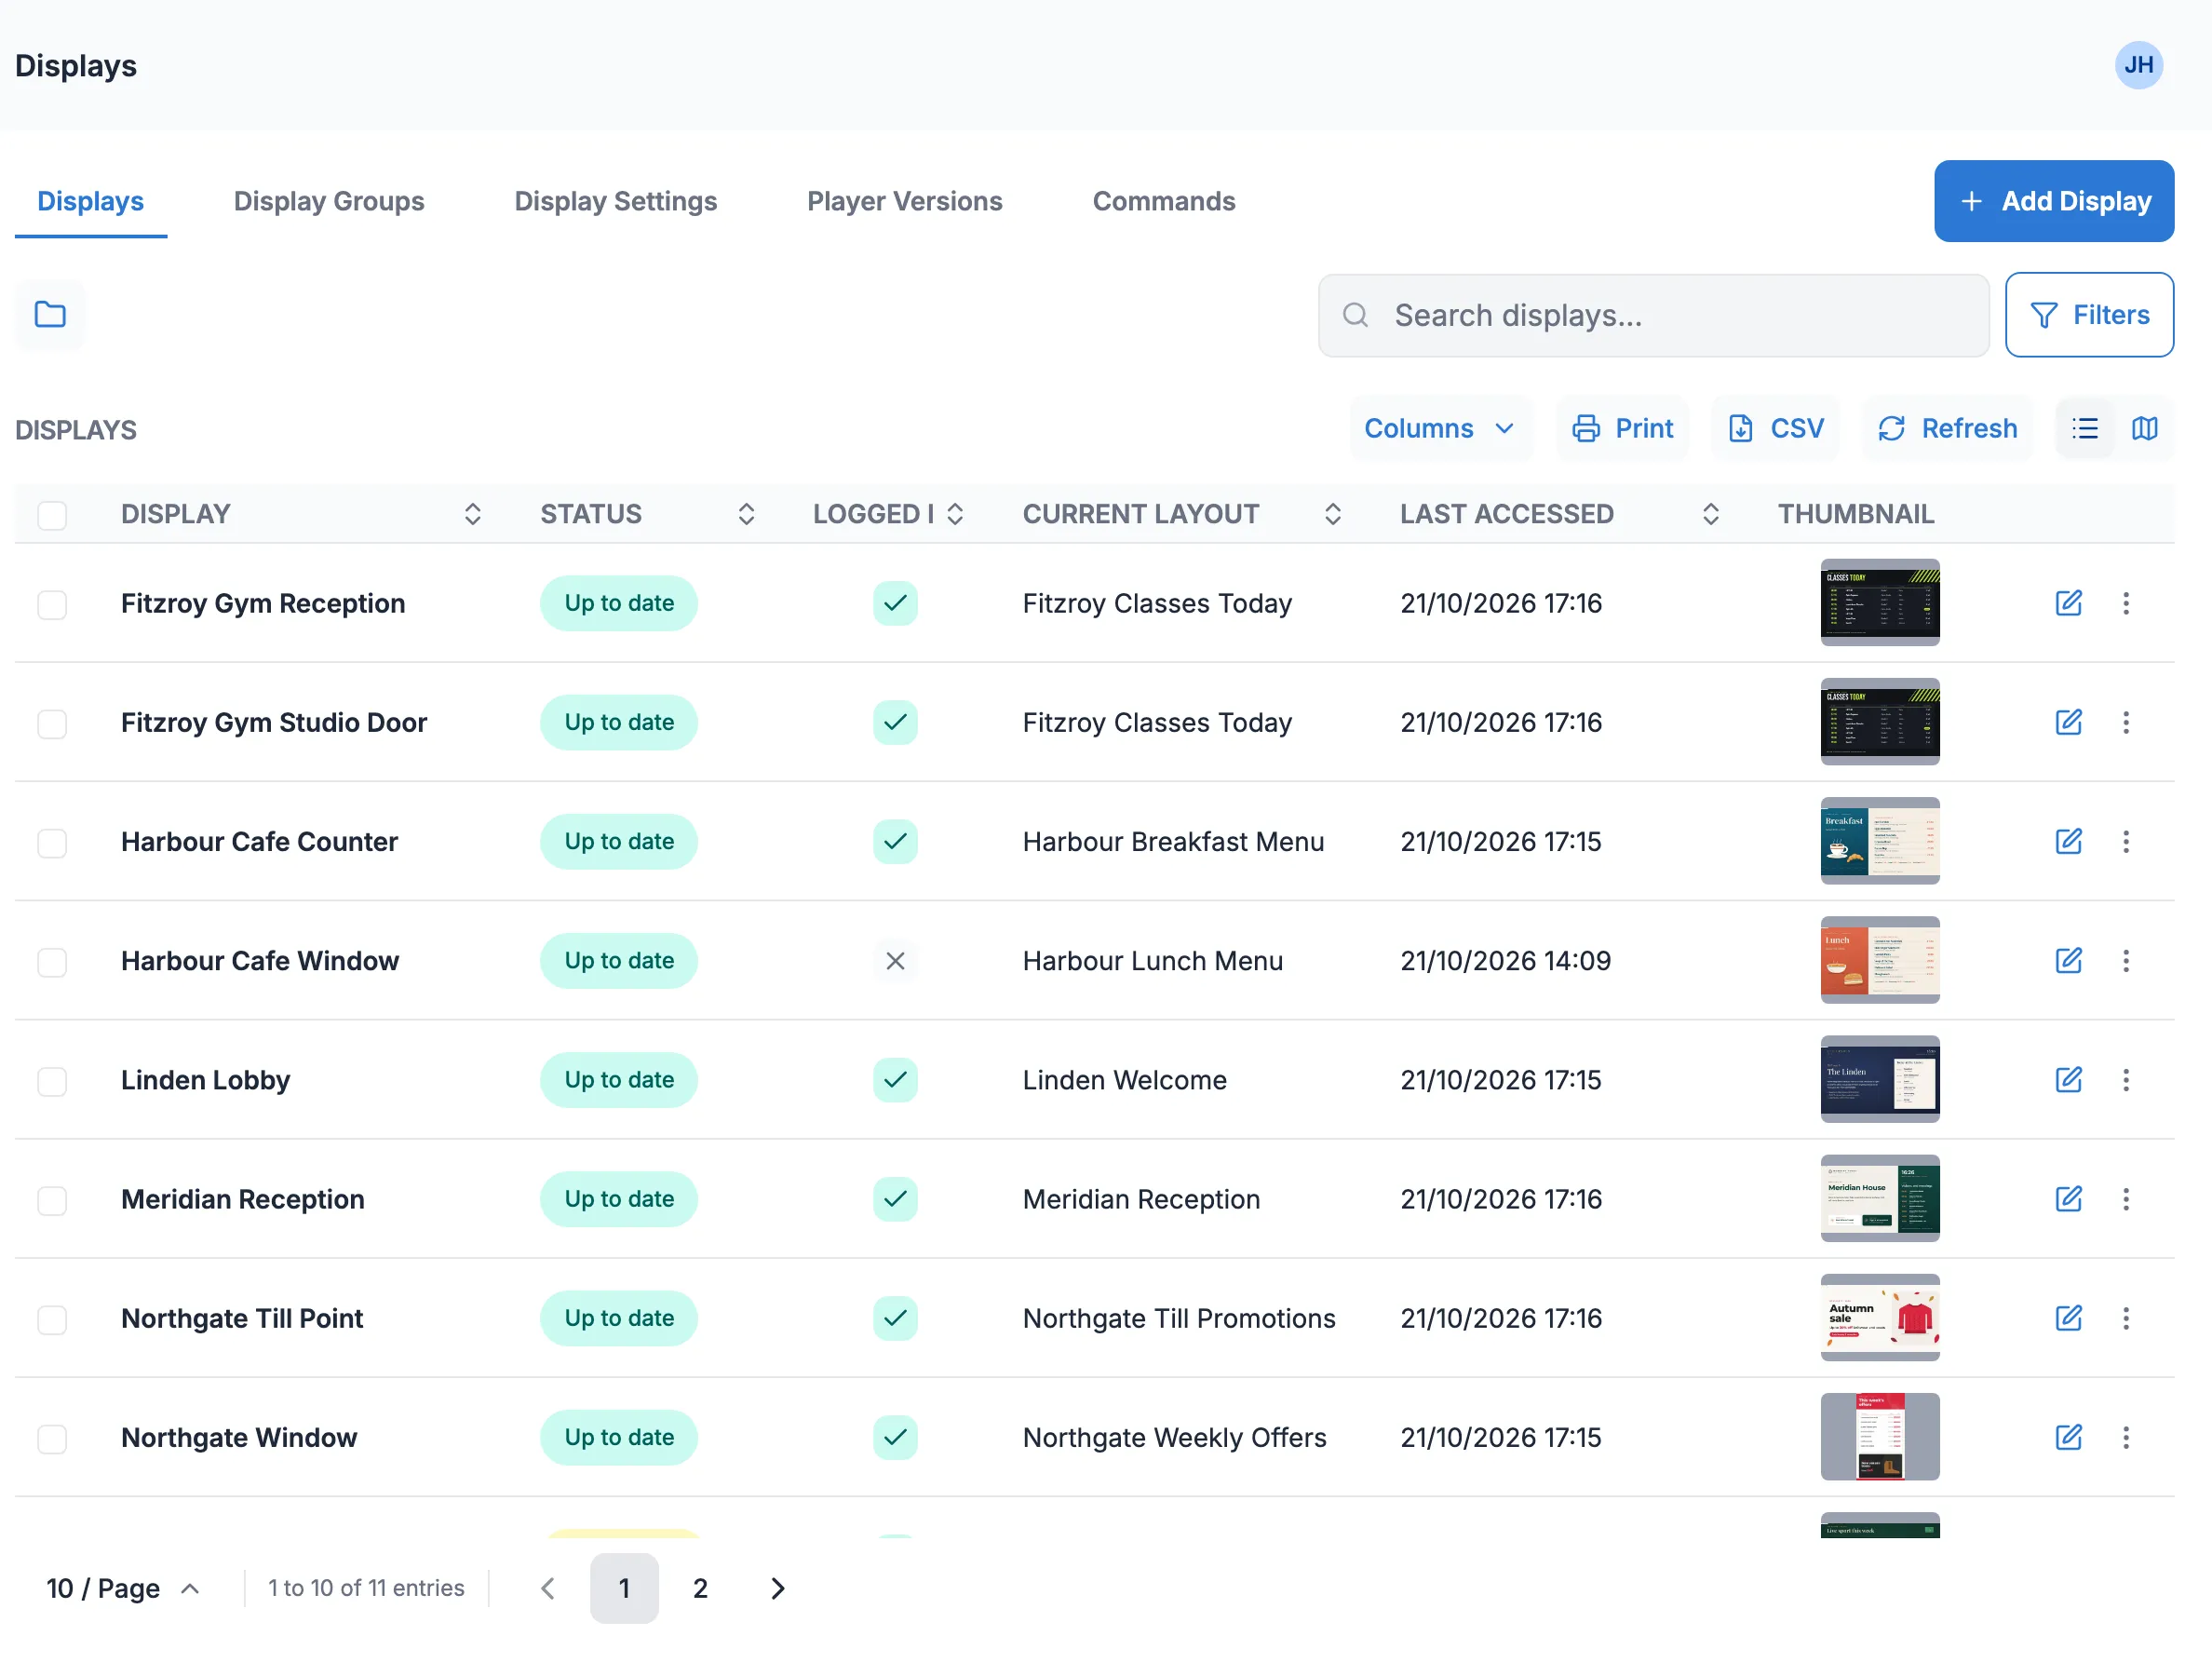Select the Meridian Reception row checkbox
This screenshot has height=1676, width=2212.
[52, 1200]
